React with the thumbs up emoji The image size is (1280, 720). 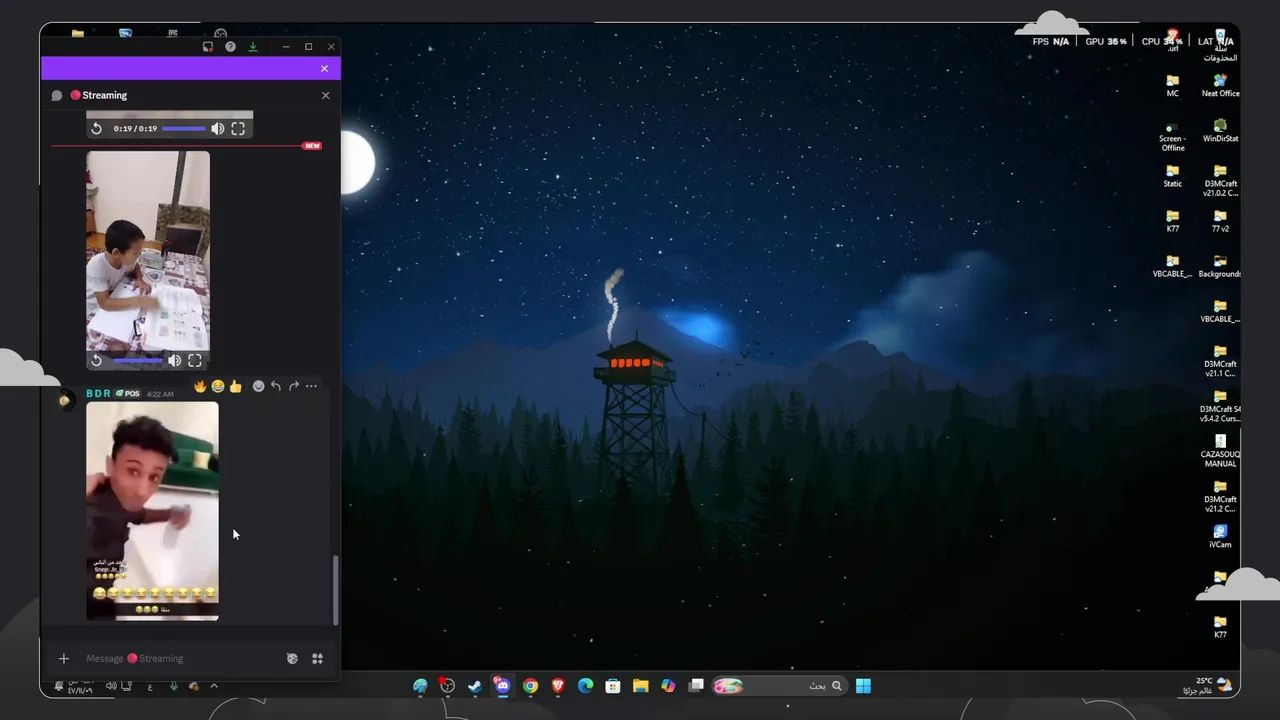coord(235,386)
